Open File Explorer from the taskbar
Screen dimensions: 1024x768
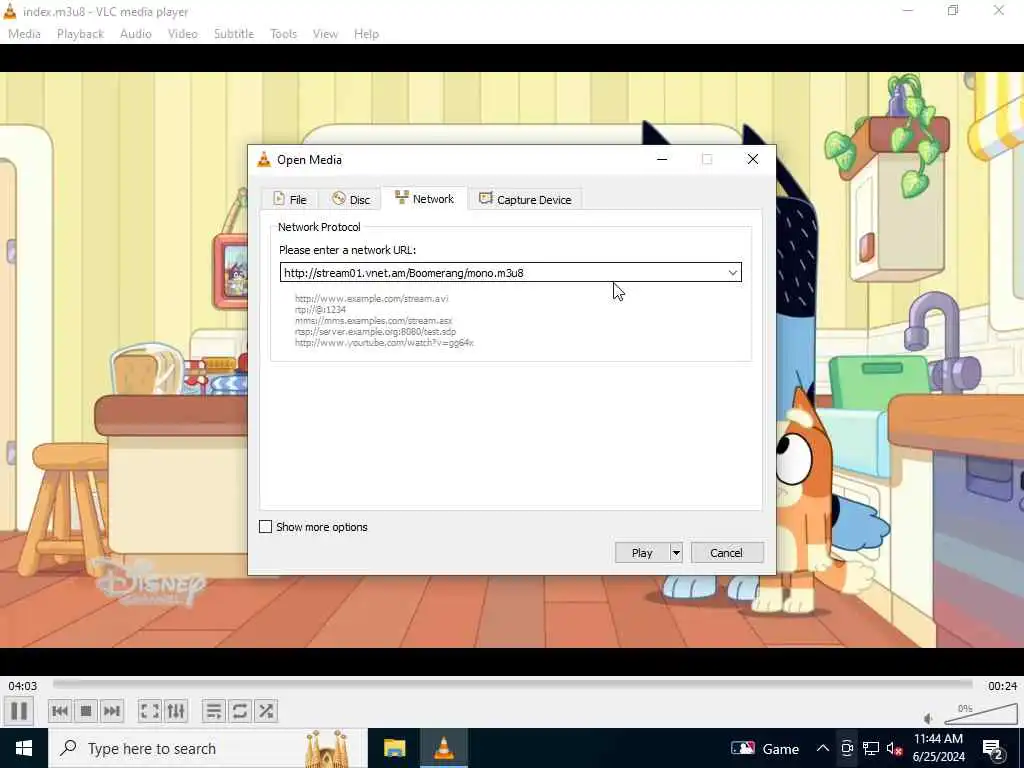click(x=394, y=748)
